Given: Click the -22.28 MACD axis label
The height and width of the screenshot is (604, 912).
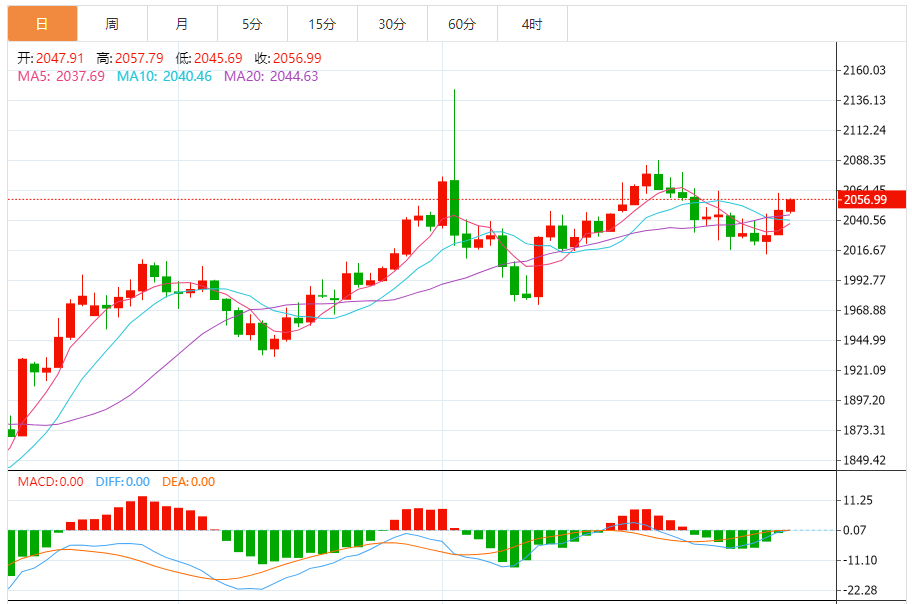Looking at the screenshot, I should click(x=860, y=591).
